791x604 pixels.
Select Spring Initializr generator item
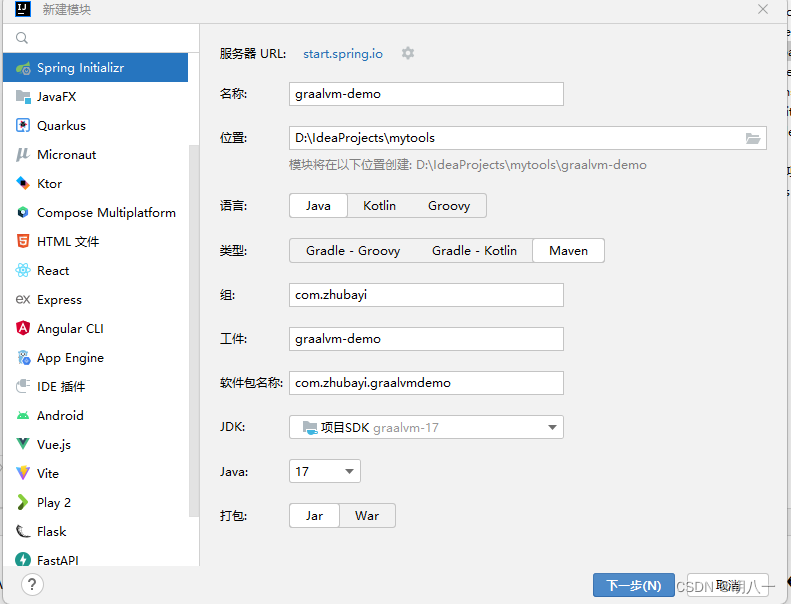pyautogui.click(x=95, y=68)
